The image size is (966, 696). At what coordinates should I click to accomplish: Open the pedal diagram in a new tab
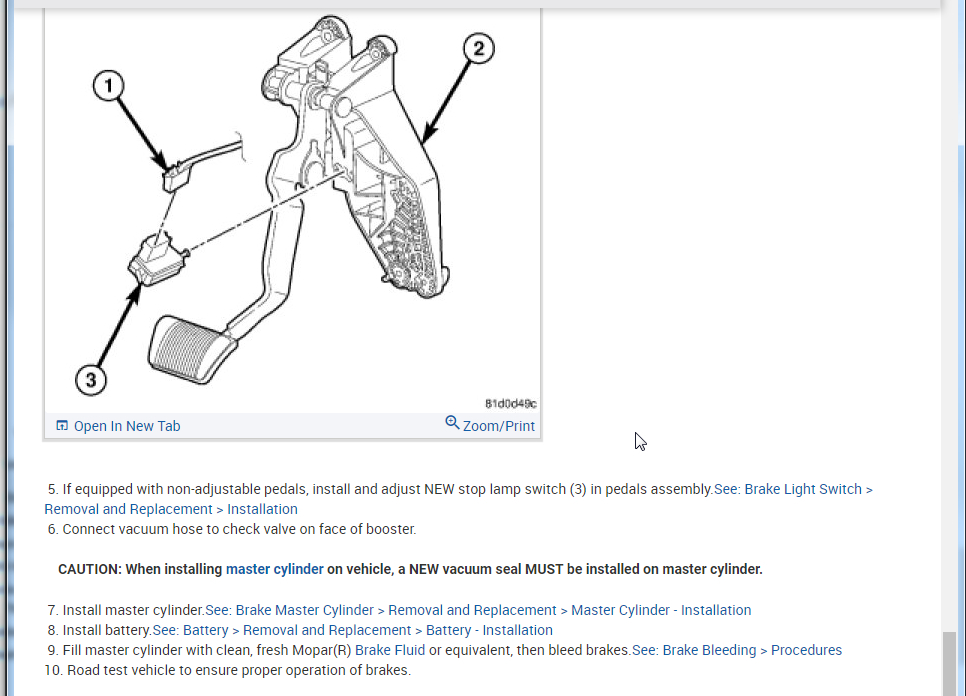click(x=126, y=426)
